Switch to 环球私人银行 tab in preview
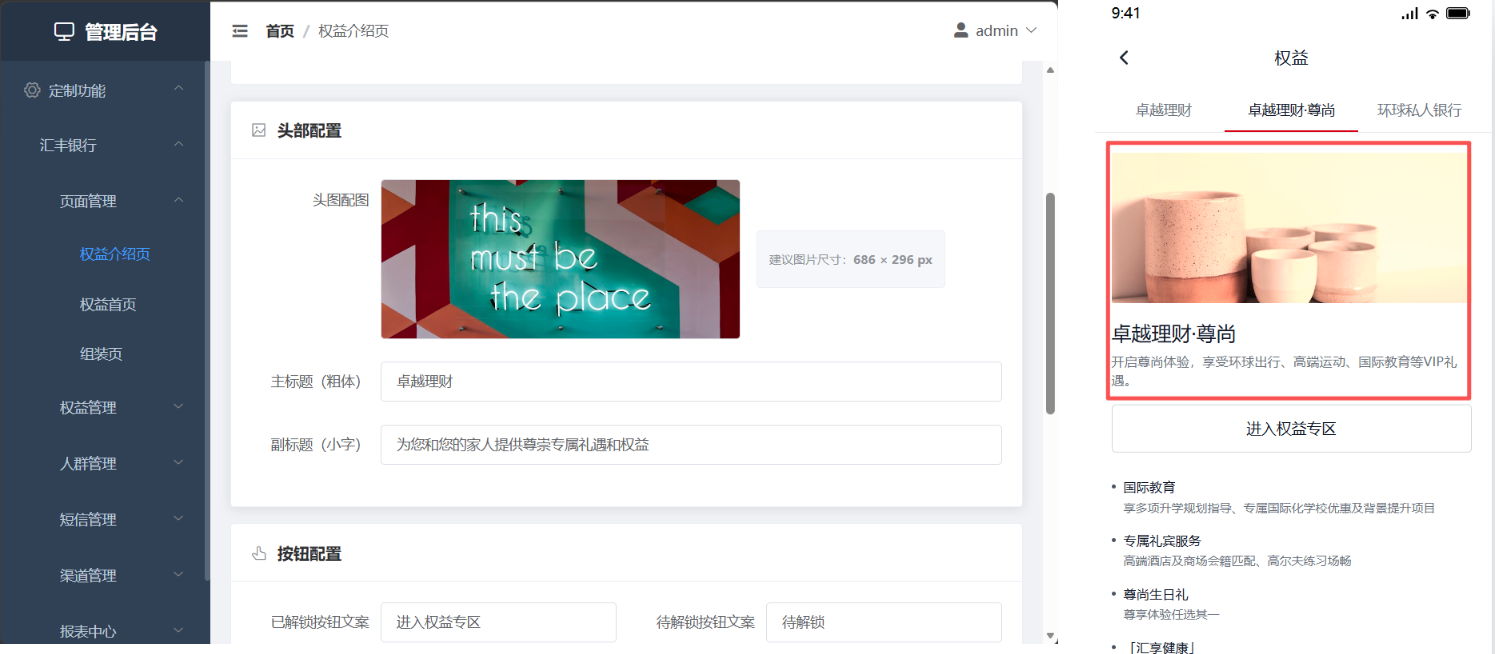Viewport: 1495px width, 654px height. pyautogui.click(x=1419, y=110)
